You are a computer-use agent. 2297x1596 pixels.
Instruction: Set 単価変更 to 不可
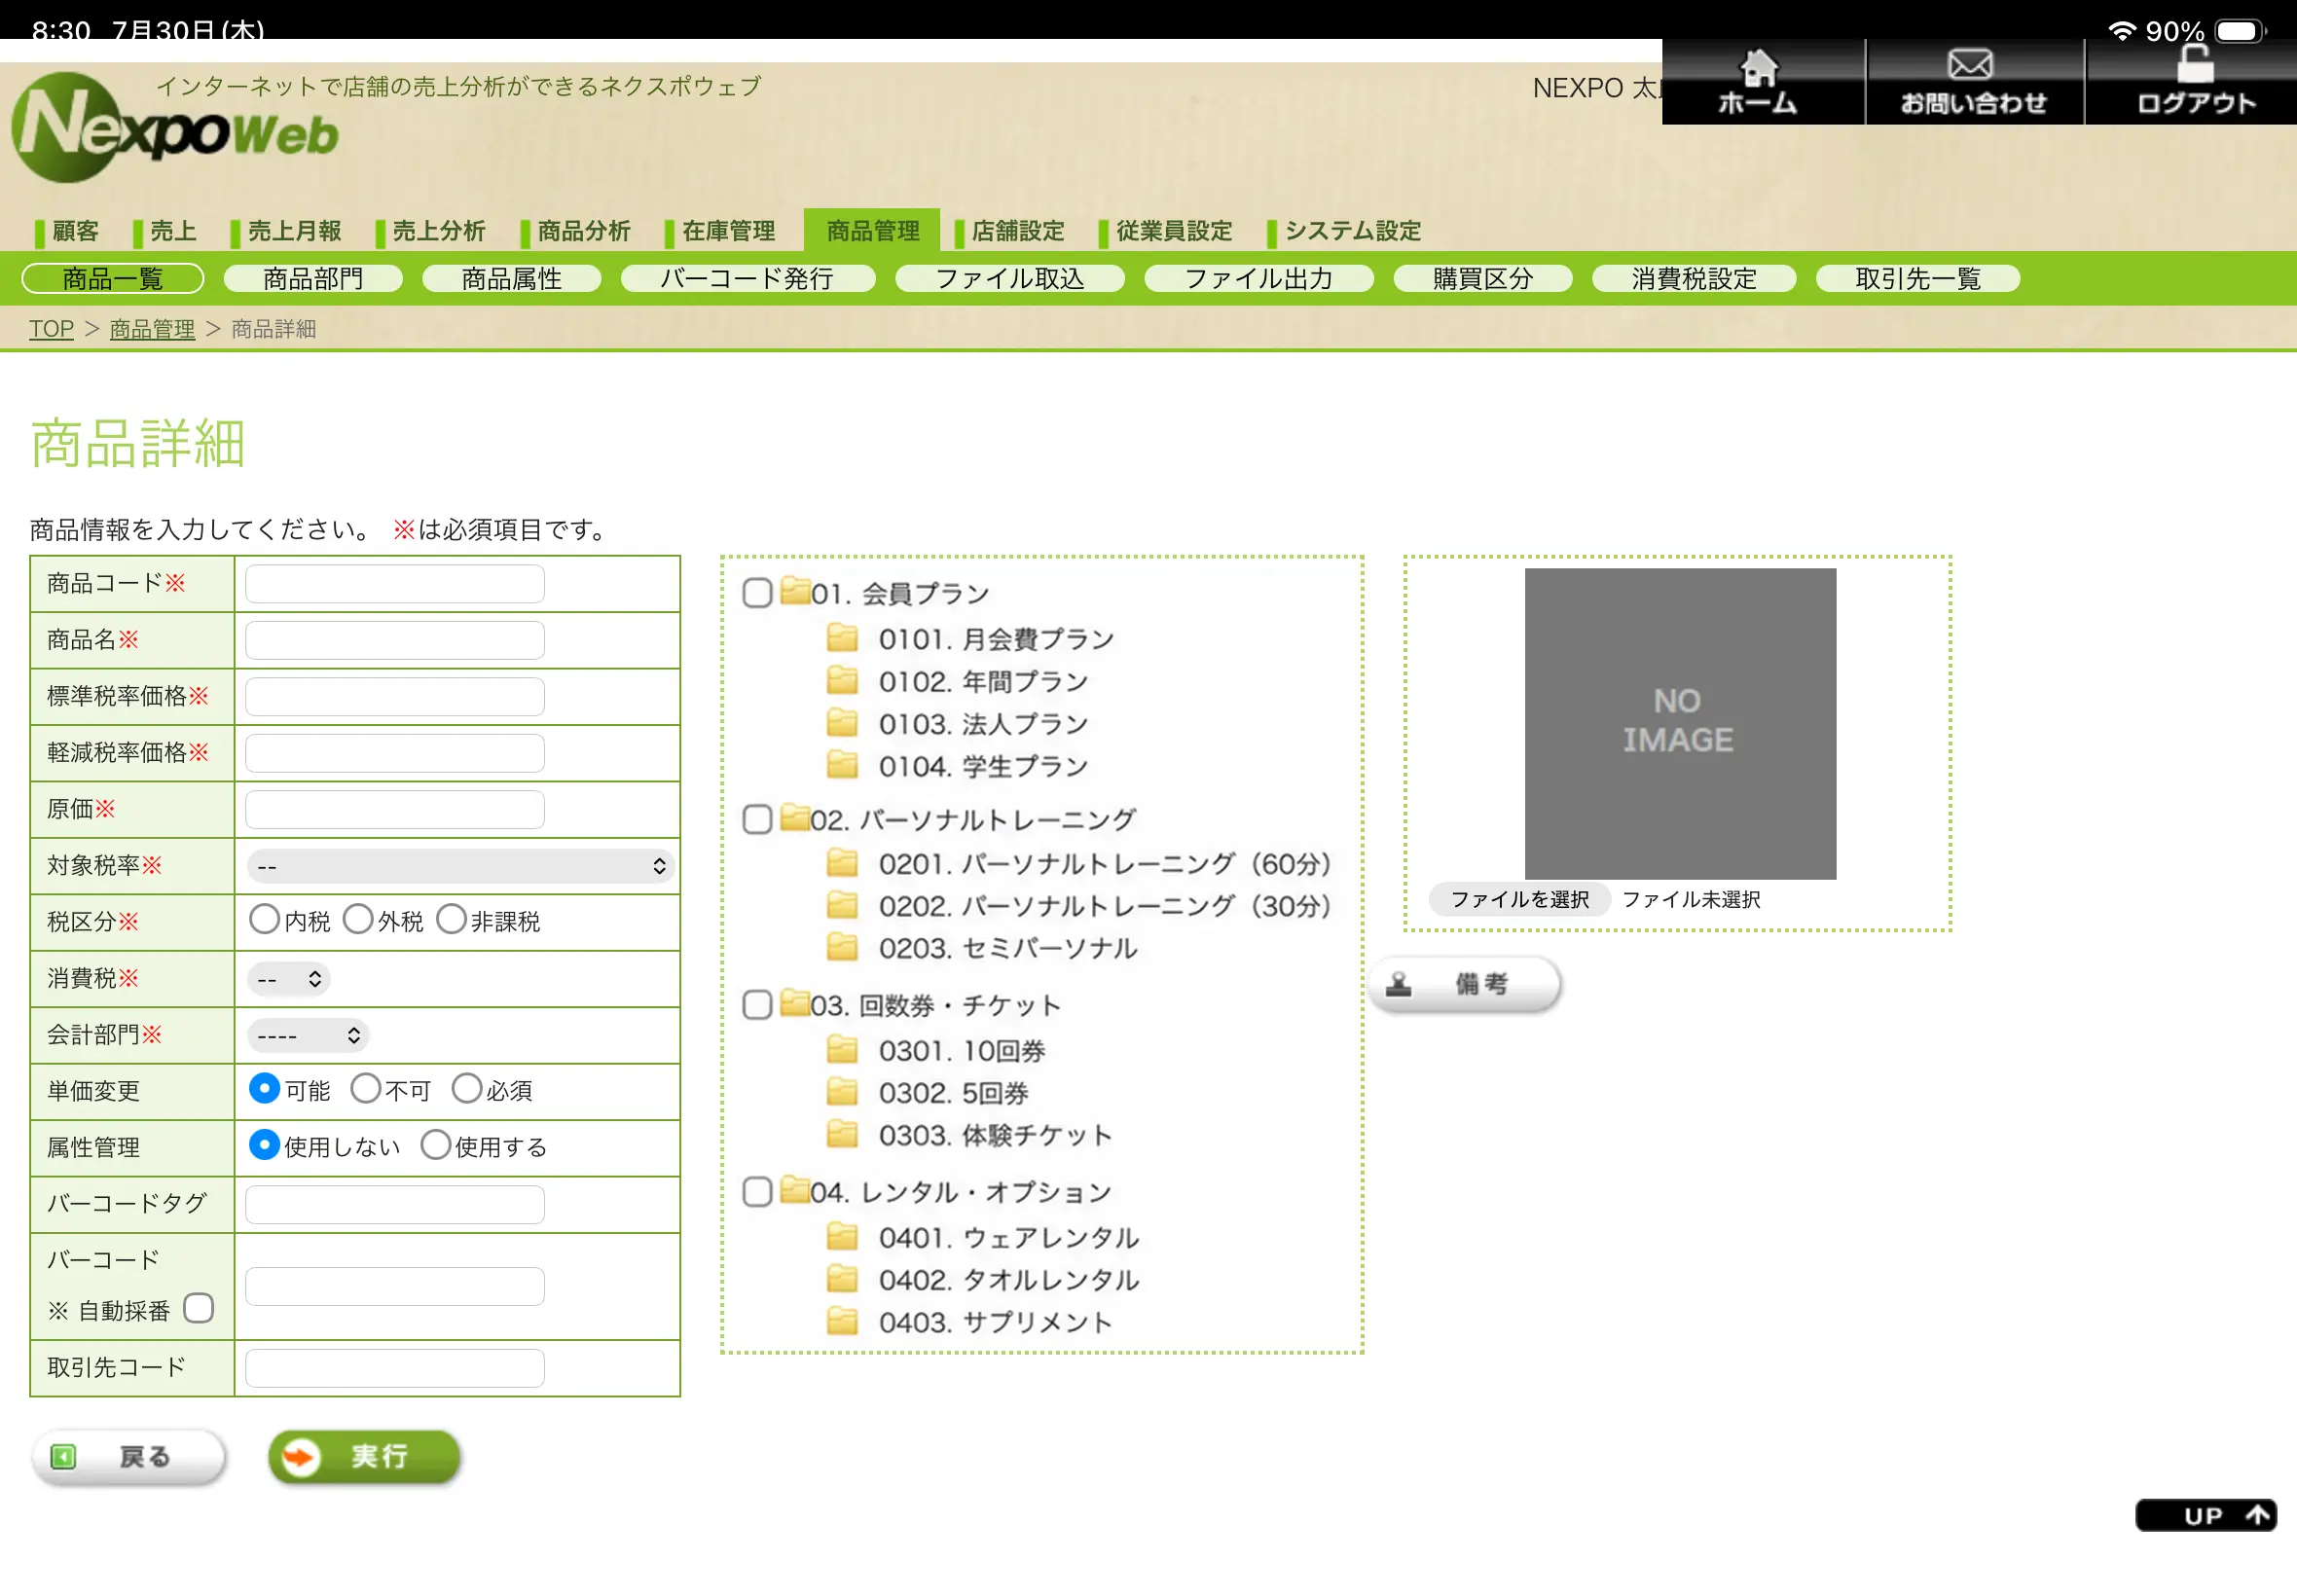(366, 1088)
